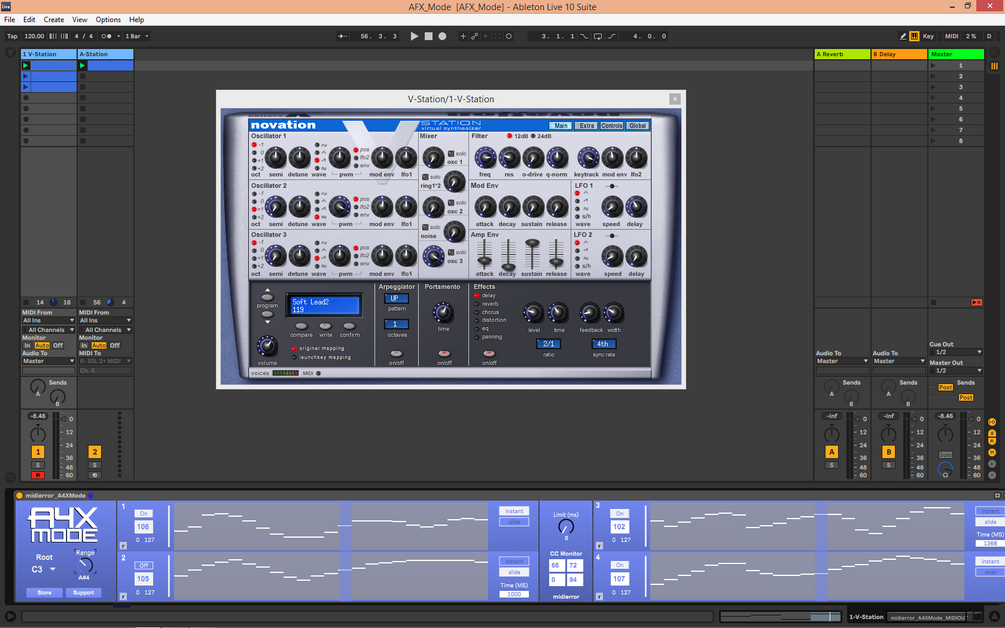The width and height of the screenshot is (1005, 628).
Task: Toggle the metronome in the transport bar
Action: pyautogui.click(x=106, y=36)
